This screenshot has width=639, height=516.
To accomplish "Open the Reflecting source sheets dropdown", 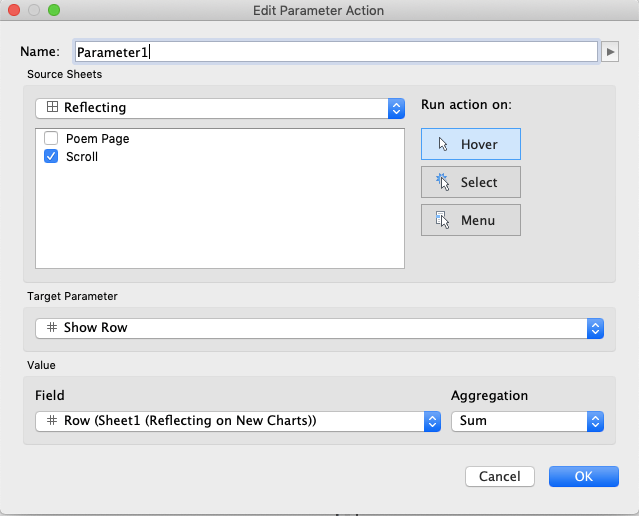I will 396,108.
